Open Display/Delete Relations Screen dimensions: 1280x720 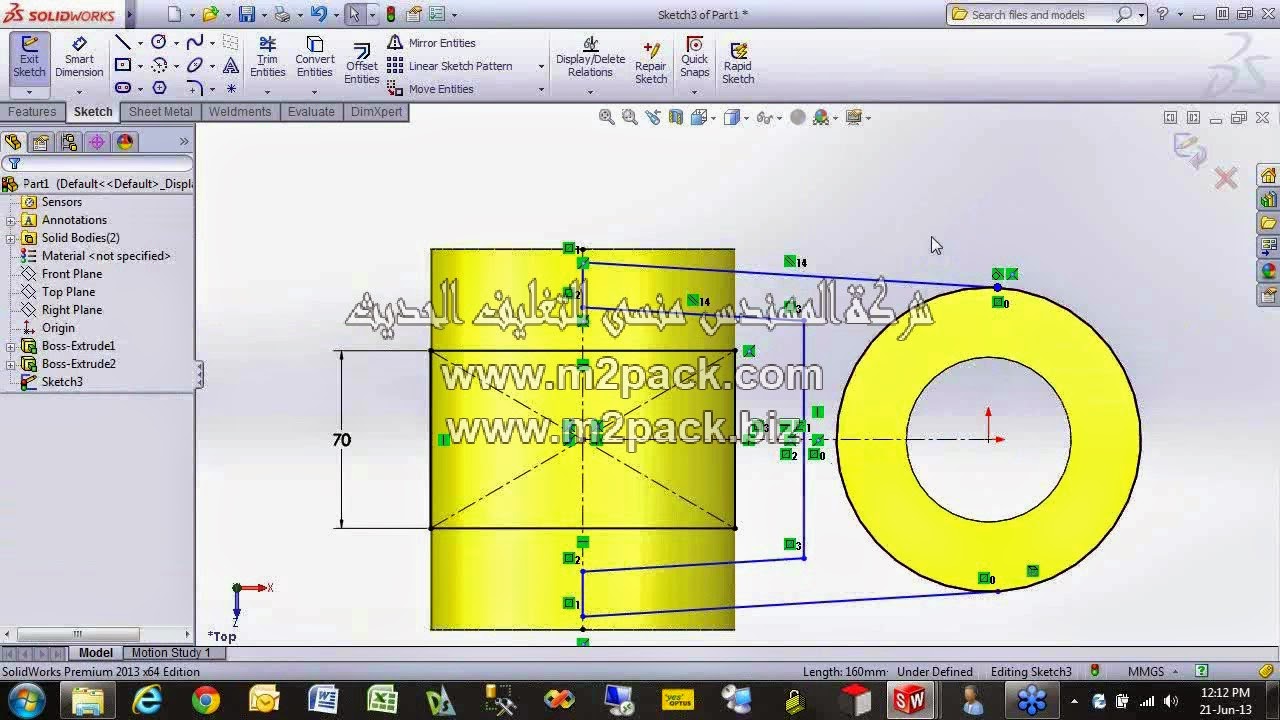[590, 58]
